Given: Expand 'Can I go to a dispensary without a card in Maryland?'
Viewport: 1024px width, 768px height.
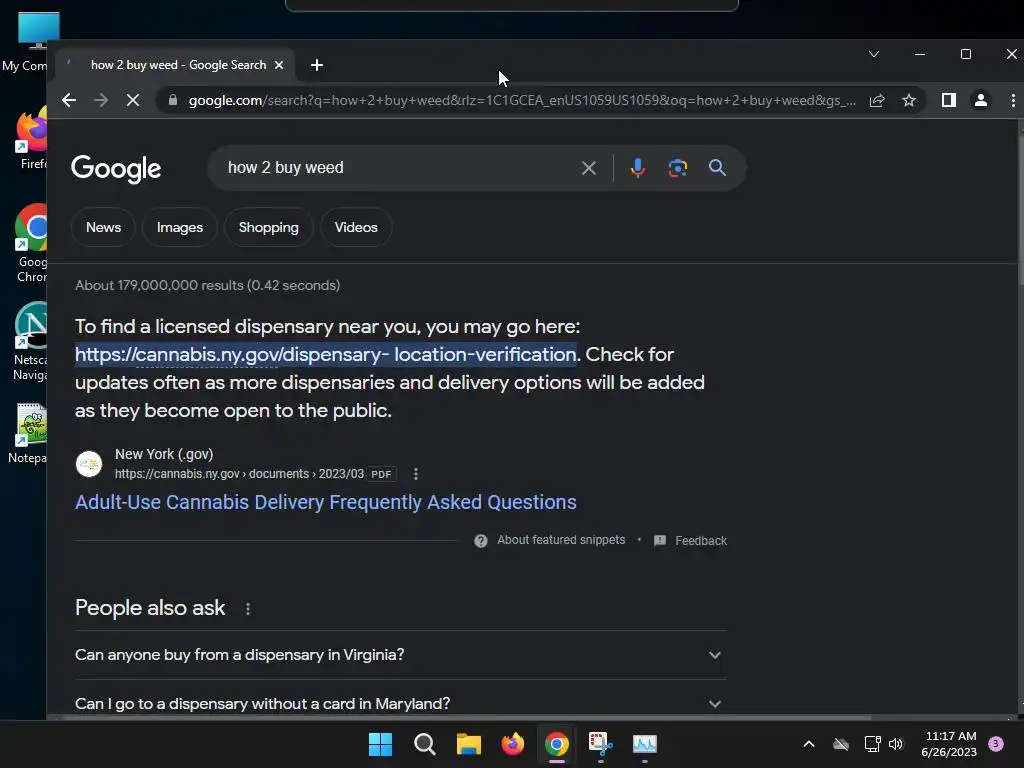Looking at the screenshot, I should 400,704.
